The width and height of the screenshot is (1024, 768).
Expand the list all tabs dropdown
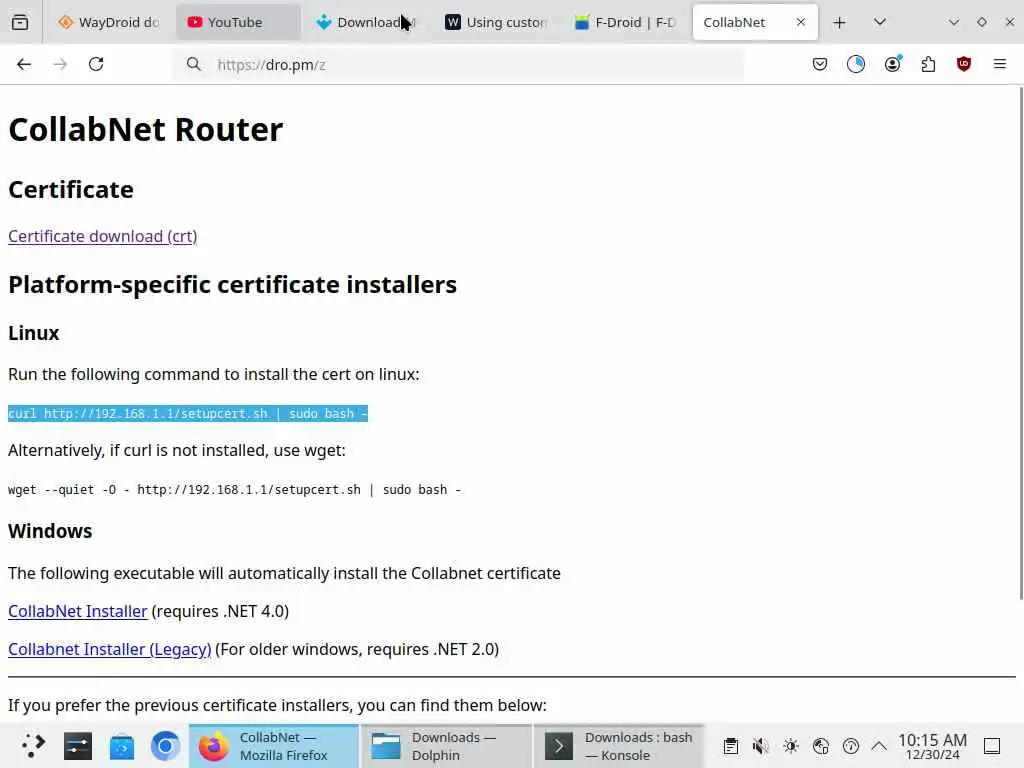pos(880,22)
